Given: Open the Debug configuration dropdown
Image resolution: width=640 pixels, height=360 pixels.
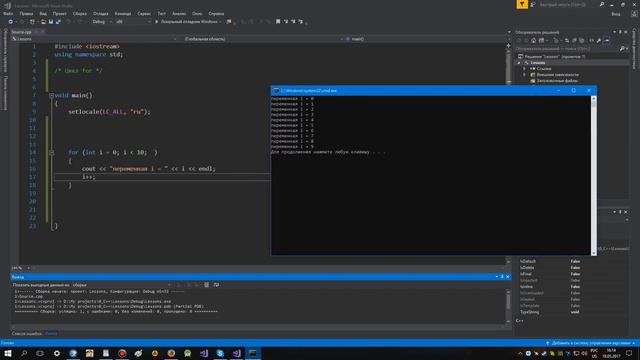Looking at the screenshot, I should coord(102,22).
